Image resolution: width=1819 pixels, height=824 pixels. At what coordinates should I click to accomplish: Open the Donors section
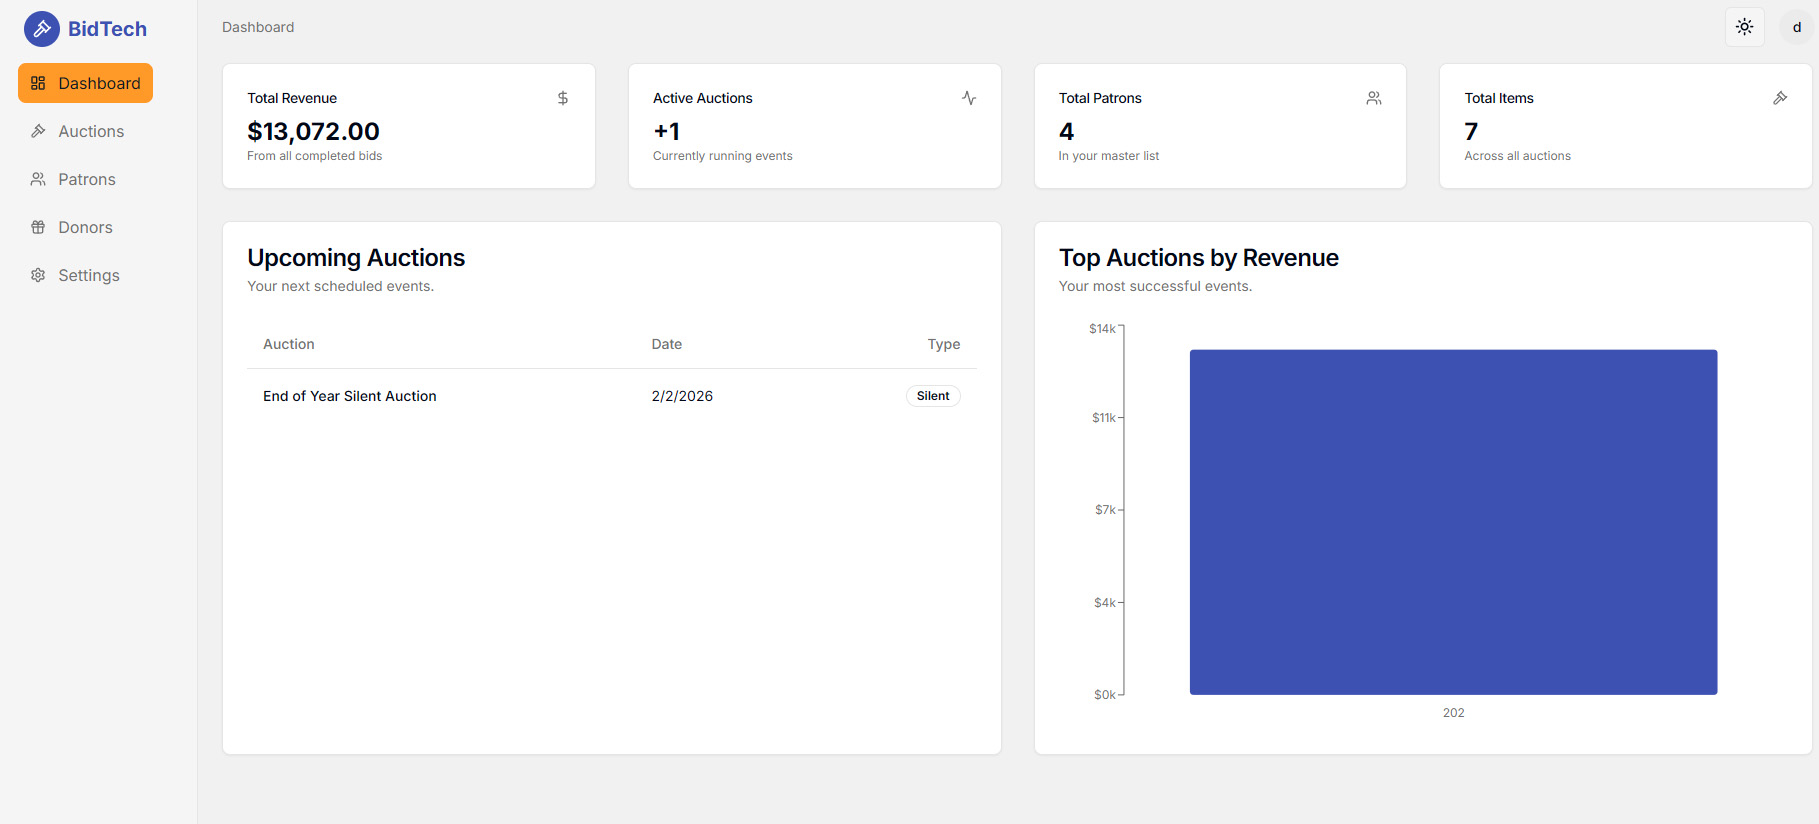point(85,227)
